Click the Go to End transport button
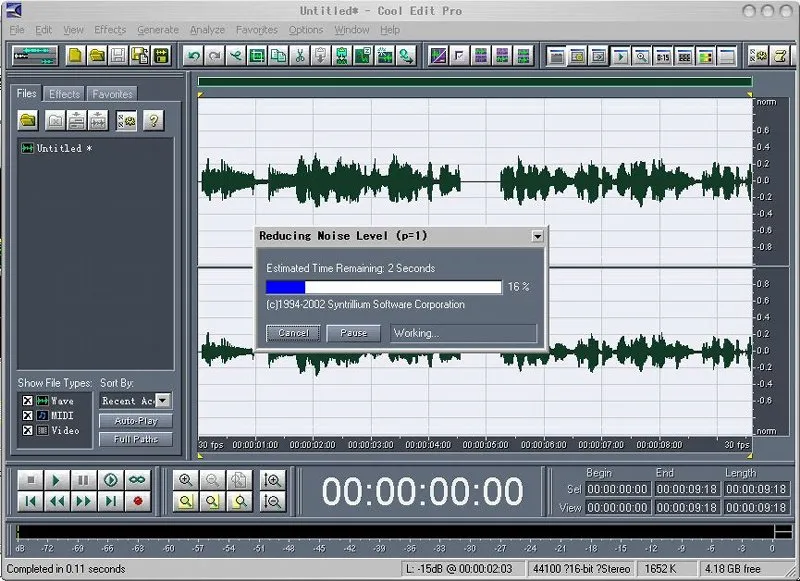Image resolution: width=800 pixels, height=581 pixels. [x=110, y=501]
